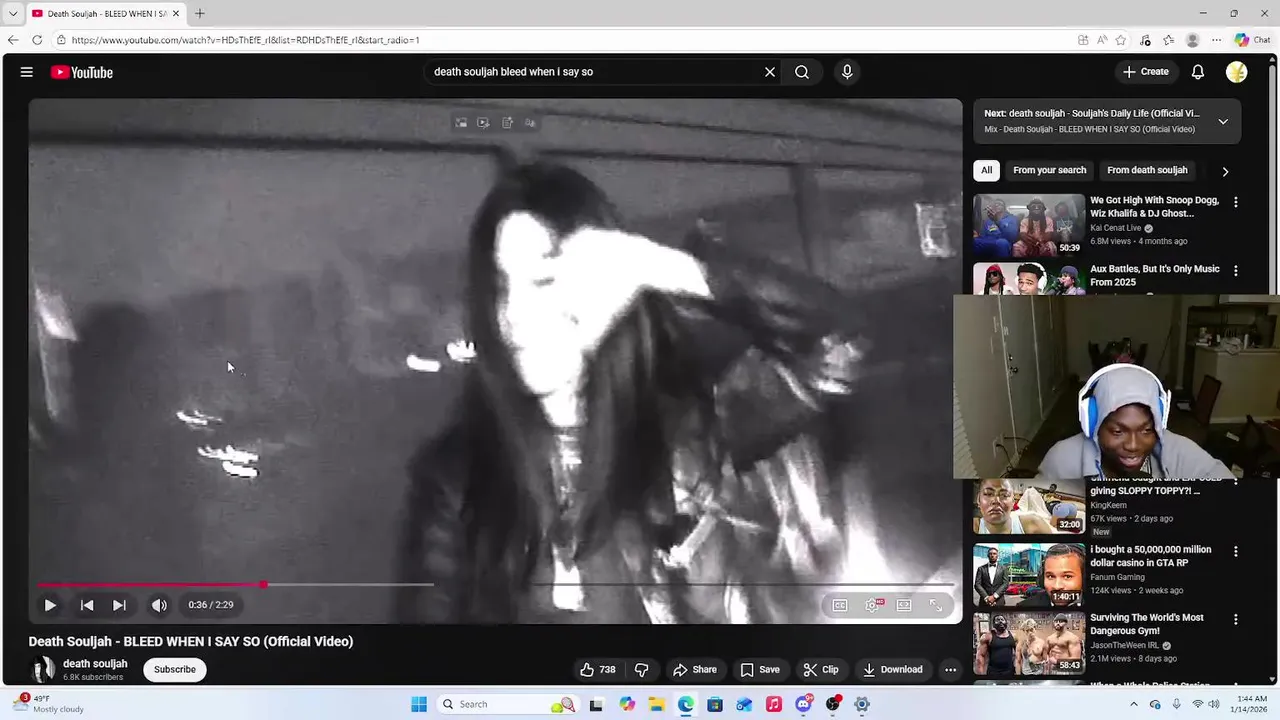Open the 50,000,000 dollar casino video thumbnail

pos(1029,575)
